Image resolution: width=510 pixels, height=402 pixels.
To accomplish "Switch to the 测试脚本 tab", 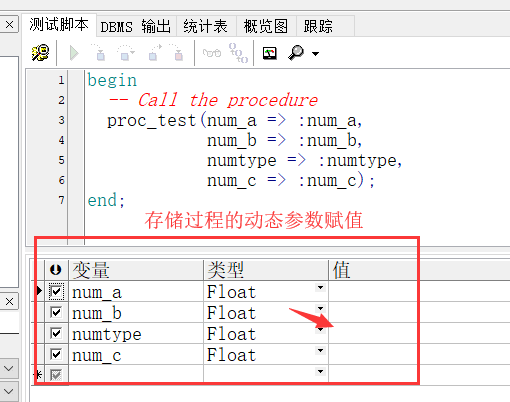I will (x=59, y=25).
